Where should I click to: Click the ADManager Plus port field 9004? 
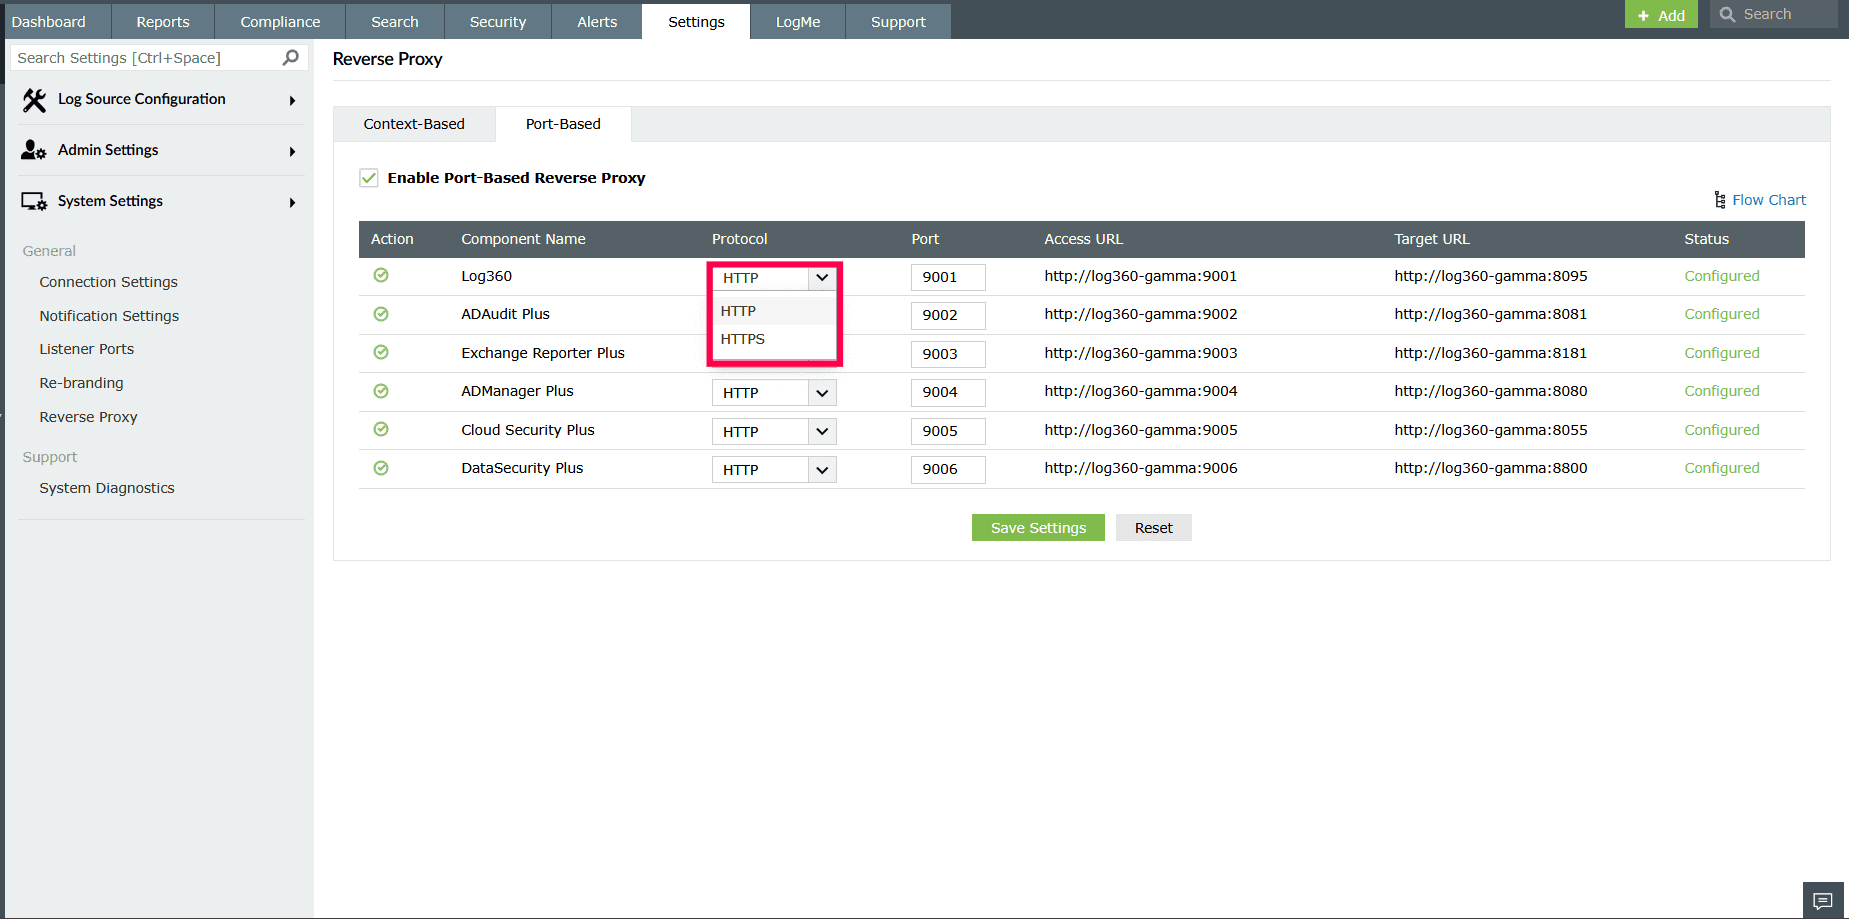(948, 392)
